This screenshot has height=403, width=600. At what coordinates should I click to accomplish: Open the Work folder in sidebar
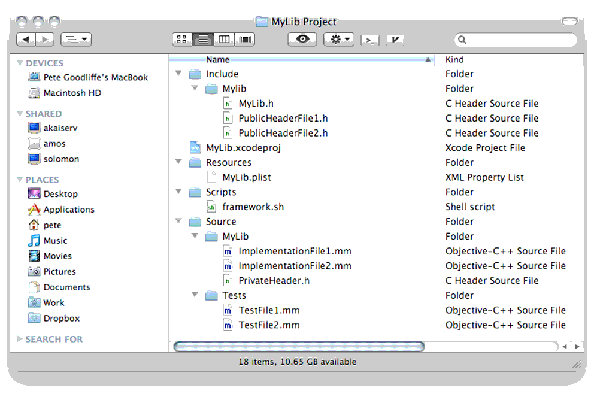tap(46, 303)
